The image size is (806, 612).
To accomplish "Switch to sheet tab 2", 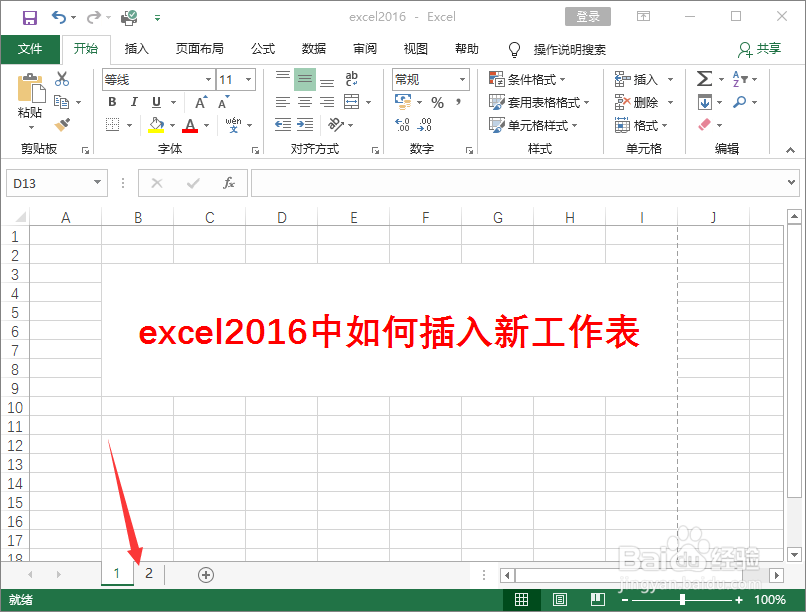I will pyautogui.click(x=149, y=573).
